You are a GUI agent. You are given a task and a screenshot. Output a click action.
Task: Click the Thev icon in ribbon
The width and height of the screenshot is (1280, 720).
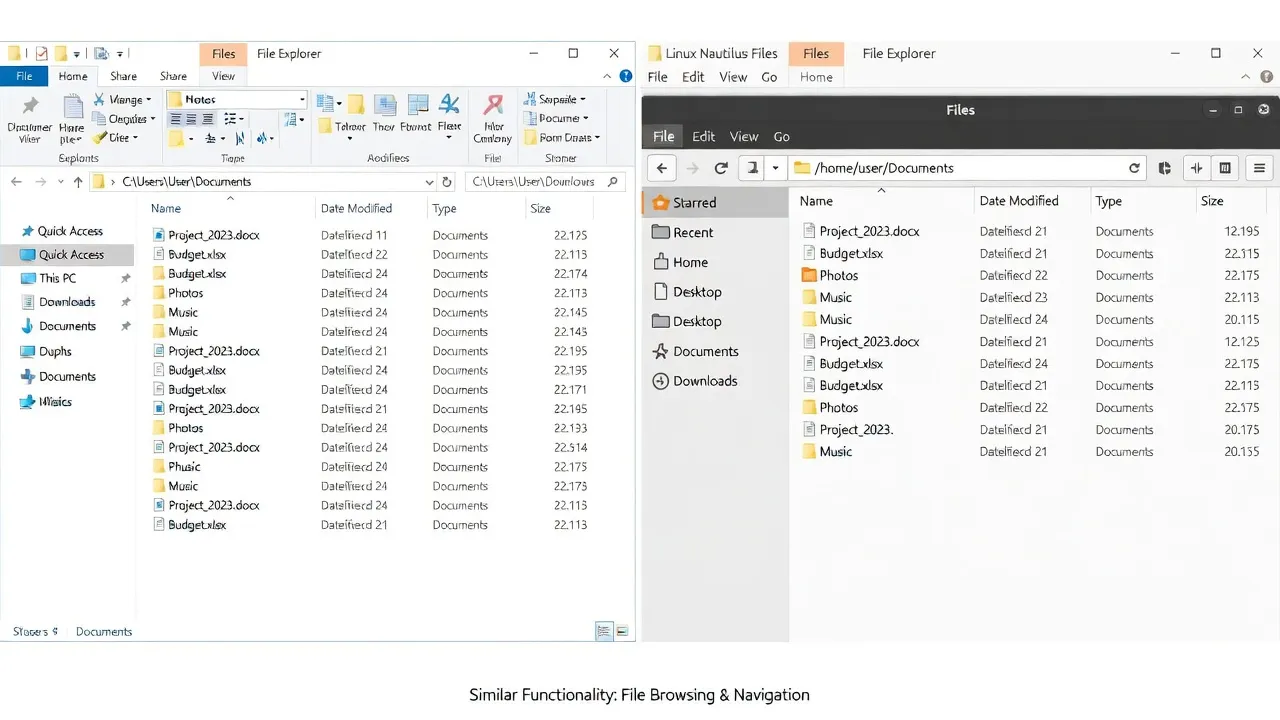pyautogui.click(x=384, y=105)
